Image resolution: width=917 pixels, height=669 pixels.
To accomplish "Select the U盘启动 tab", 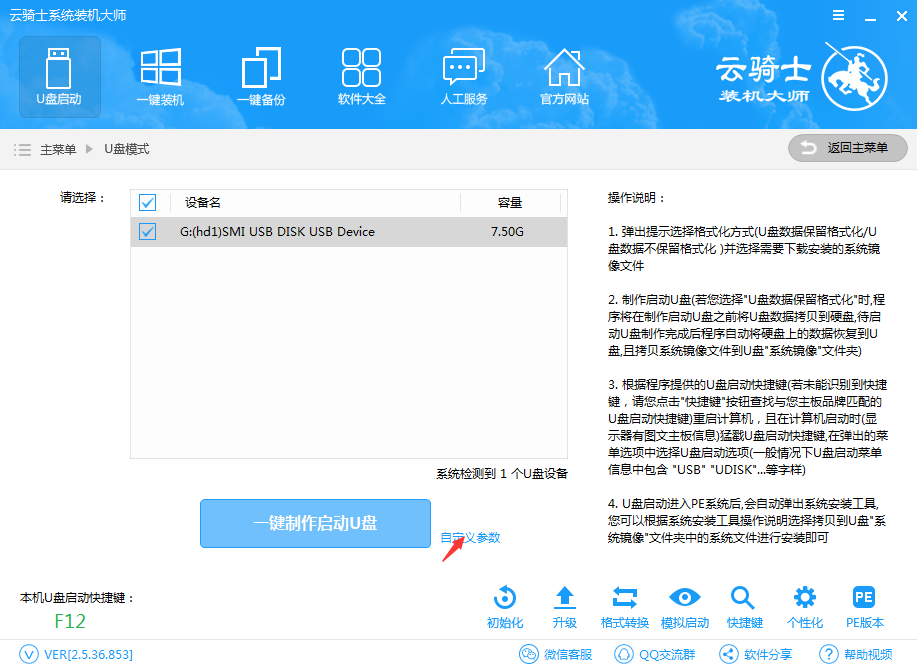I will coord(58,75).
